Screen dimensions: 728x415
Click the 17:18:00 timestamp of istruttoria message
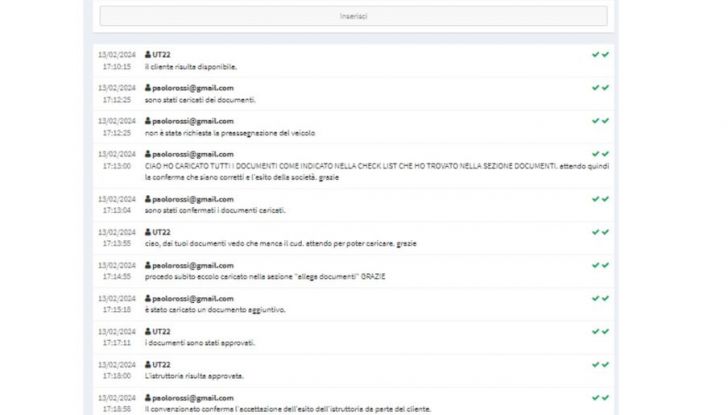116,376
